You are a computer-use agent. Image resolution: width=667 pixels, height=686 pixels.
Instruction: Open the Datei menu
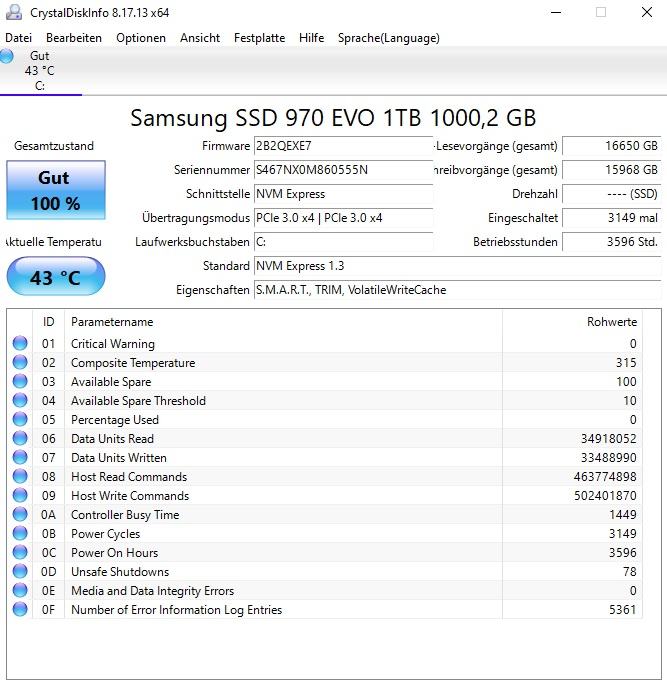(x=18, y=38)
